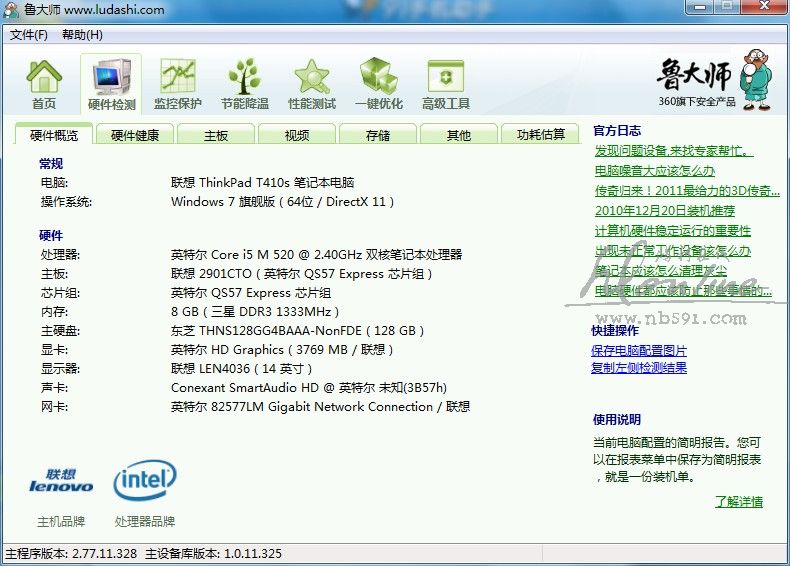The image size is (790, 566).
Task: Open link 2010年12月20日装机推荐
Action: [665, 211]
